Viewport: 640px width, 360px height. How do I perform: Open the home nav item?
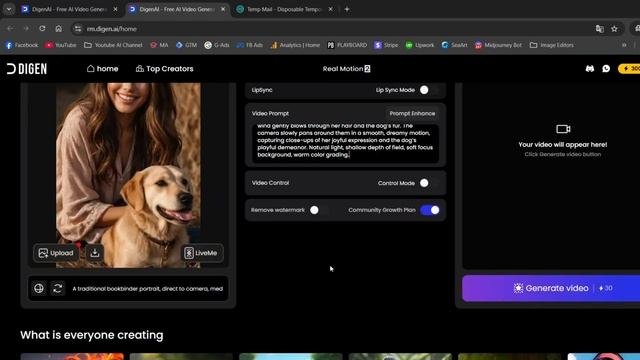coord(102,69)
